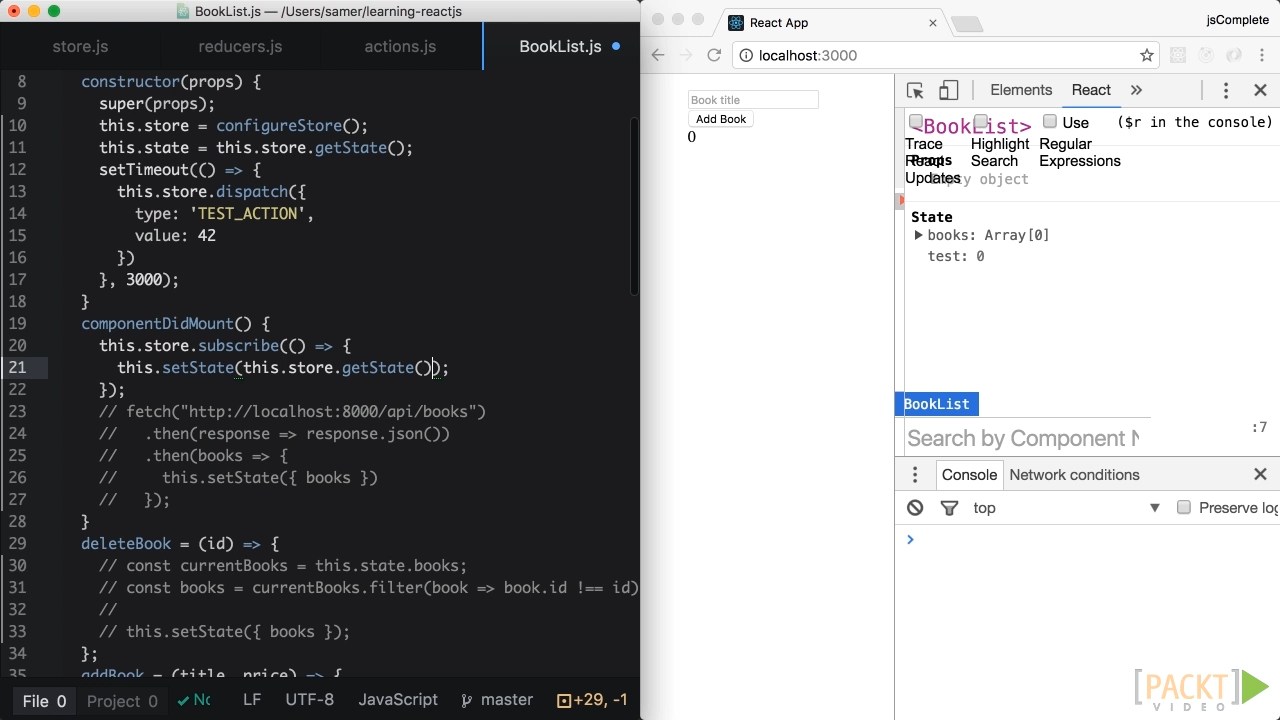Open the actions.js editor tab
The height and width of the screenshot is (720, 1280).
click(x=400, y=47)
